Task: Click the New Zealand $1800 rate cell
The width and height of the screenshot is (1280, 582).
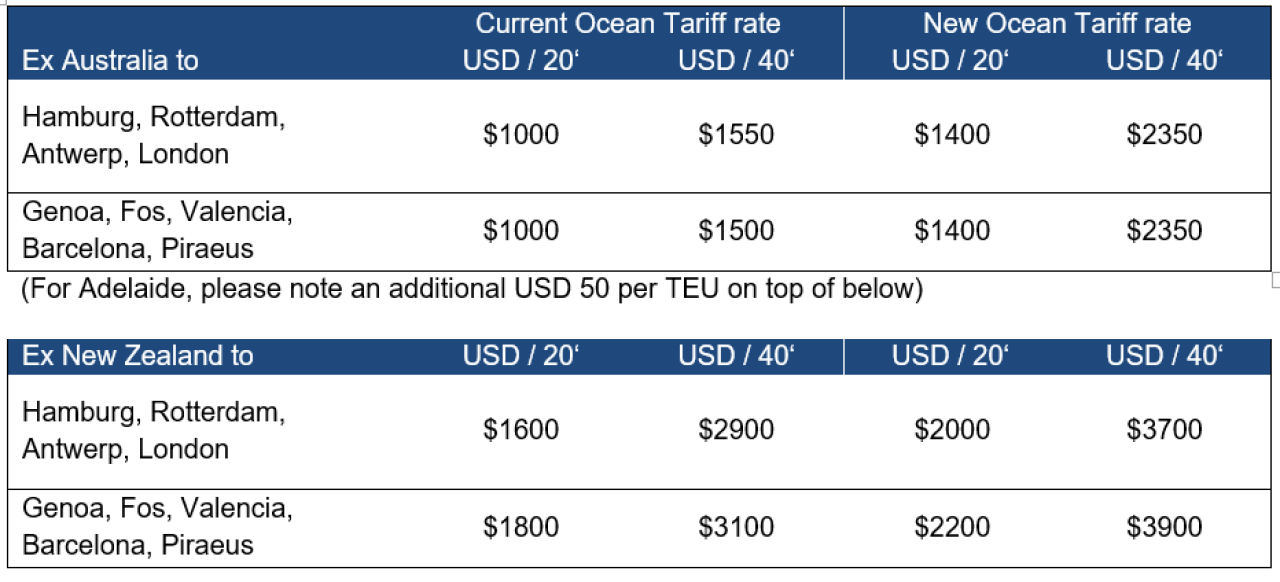Action: coord(521,526)
